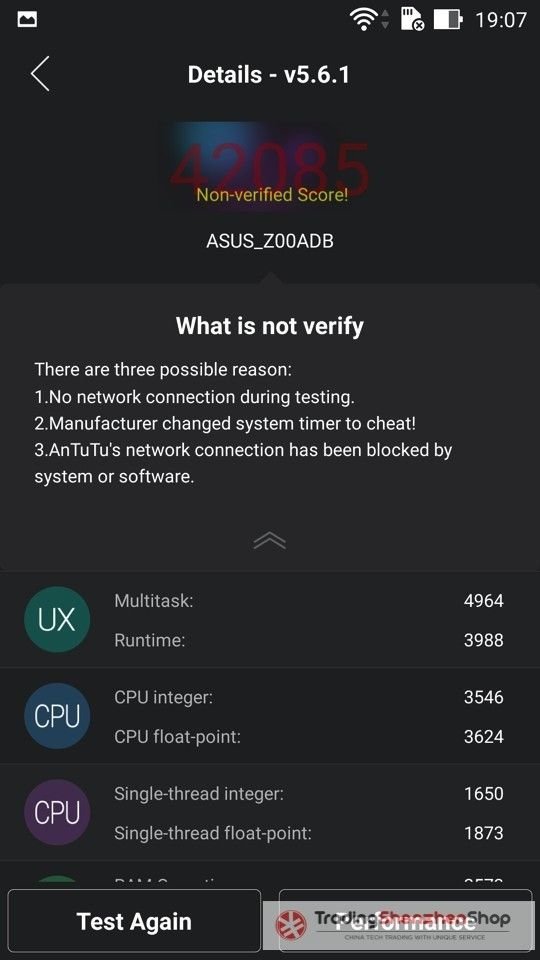Image resolution: width=540 pixels, height=960 pixels.
Task: Select the purple CPU circle icon
Action: click(x=57, y=812)
